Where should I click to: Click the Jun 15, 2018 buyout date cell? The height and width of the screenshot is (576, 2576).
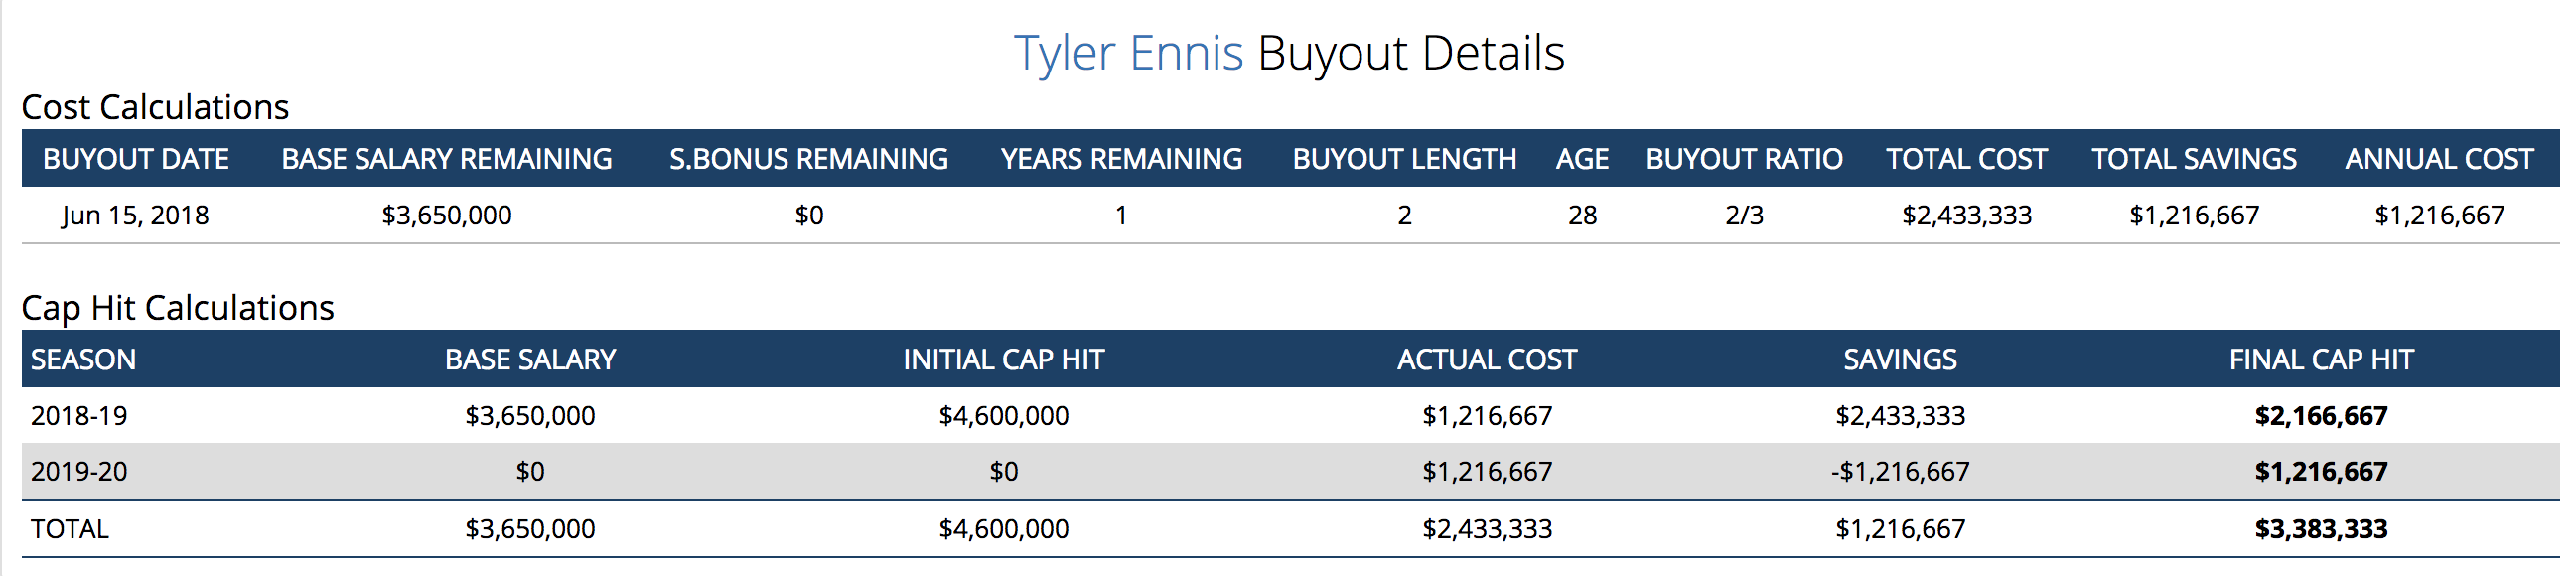[135, 216]
